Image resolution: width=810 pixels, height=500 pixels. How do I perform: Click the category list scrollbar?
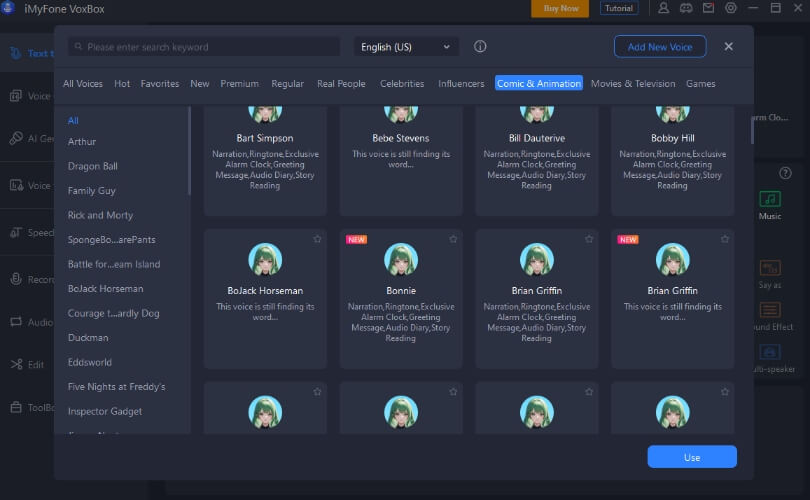[189, 151]
